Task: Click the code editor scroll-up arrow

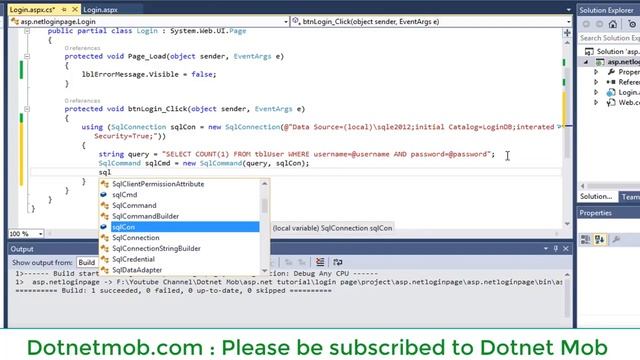Action: [567, 42]
